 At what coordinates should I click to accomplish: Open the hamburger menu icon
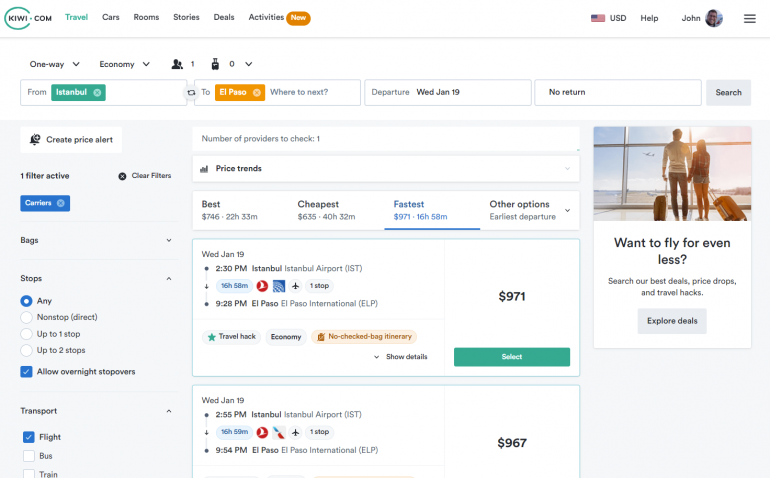749,18
